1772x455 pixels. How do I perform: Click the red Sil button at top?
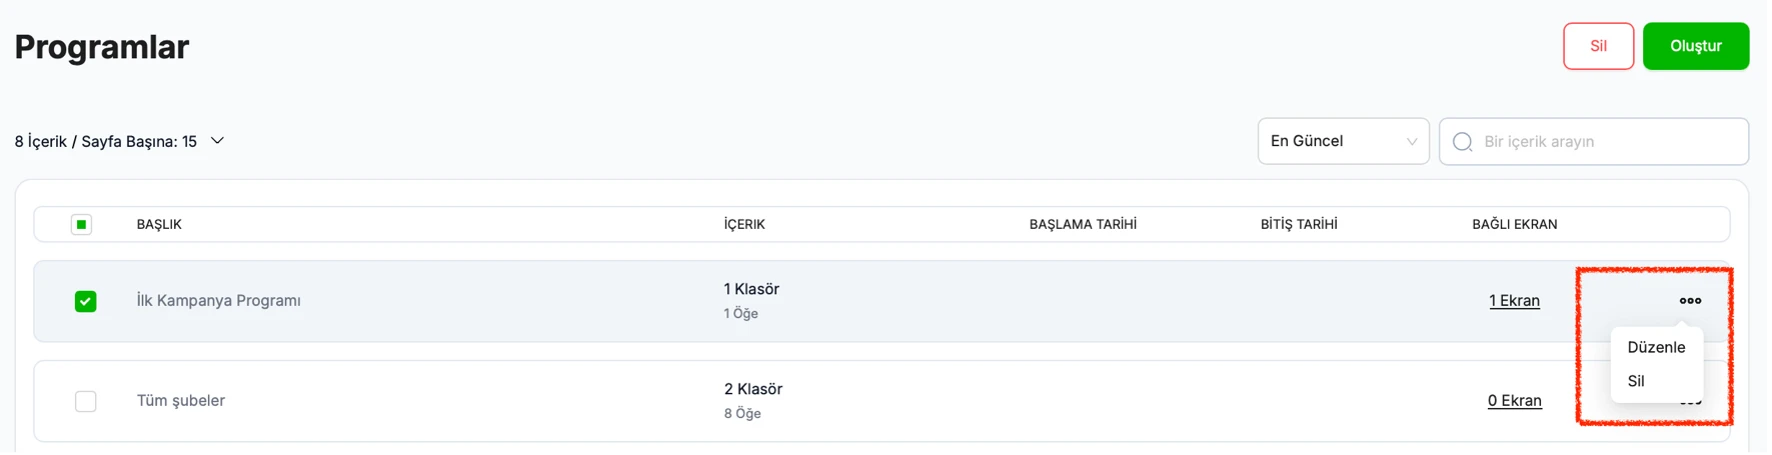point(1598,46)
